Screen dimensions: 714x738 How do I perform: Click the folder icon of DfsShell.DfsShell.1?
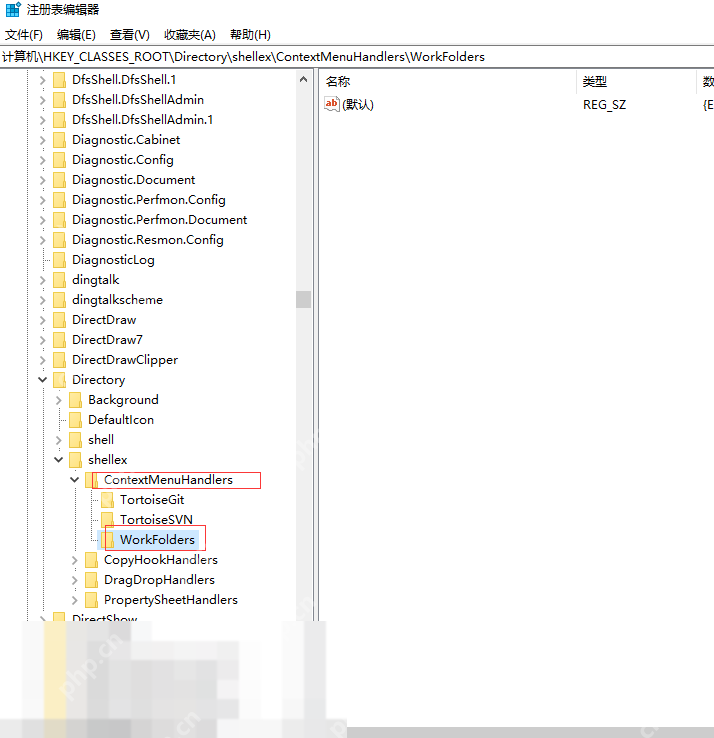pyautogui.click(x=60, y=80)
